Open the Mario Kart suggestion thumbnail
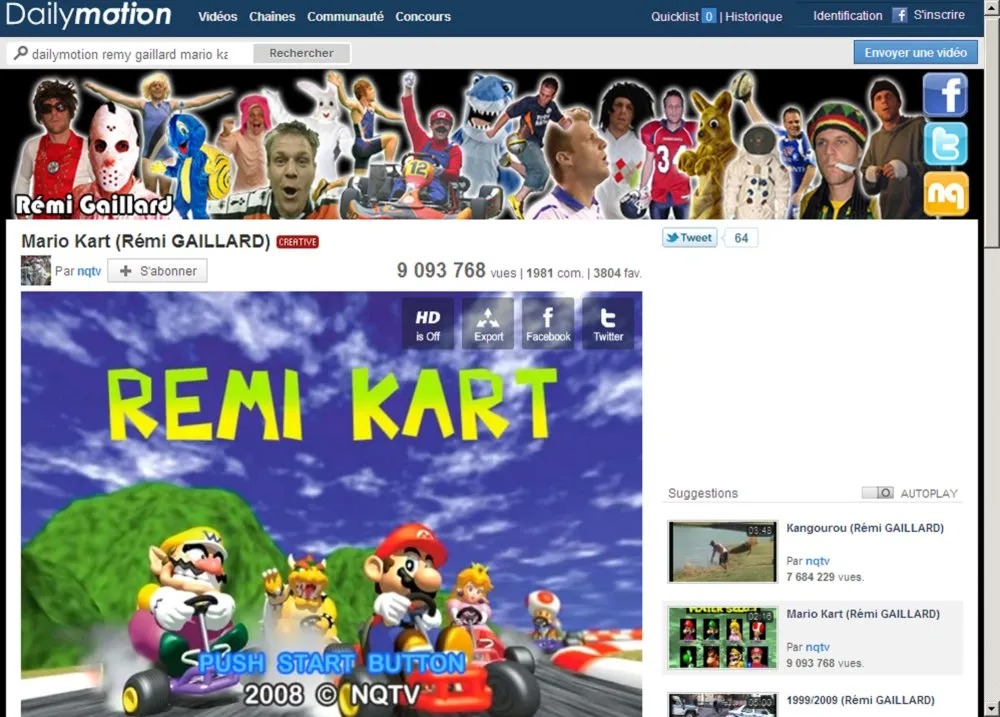 723,637
